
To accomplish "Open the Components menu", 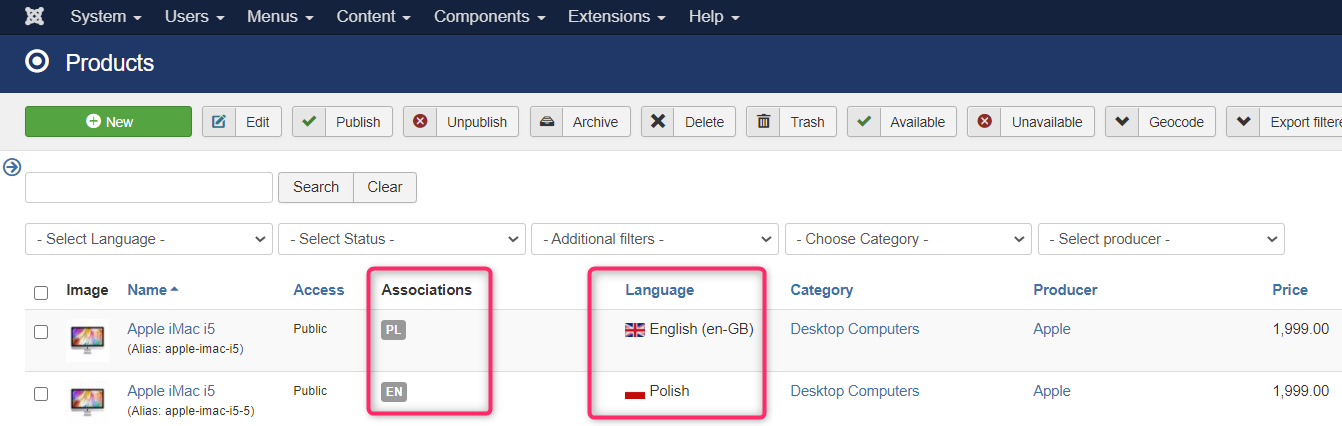I will (490, 17).
